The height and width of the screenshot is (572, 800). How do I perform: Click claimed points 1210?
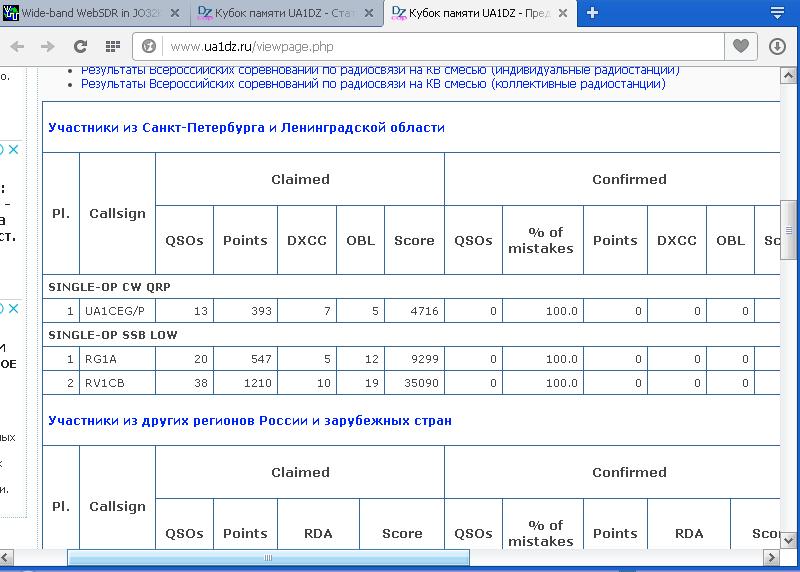(258, 383)
